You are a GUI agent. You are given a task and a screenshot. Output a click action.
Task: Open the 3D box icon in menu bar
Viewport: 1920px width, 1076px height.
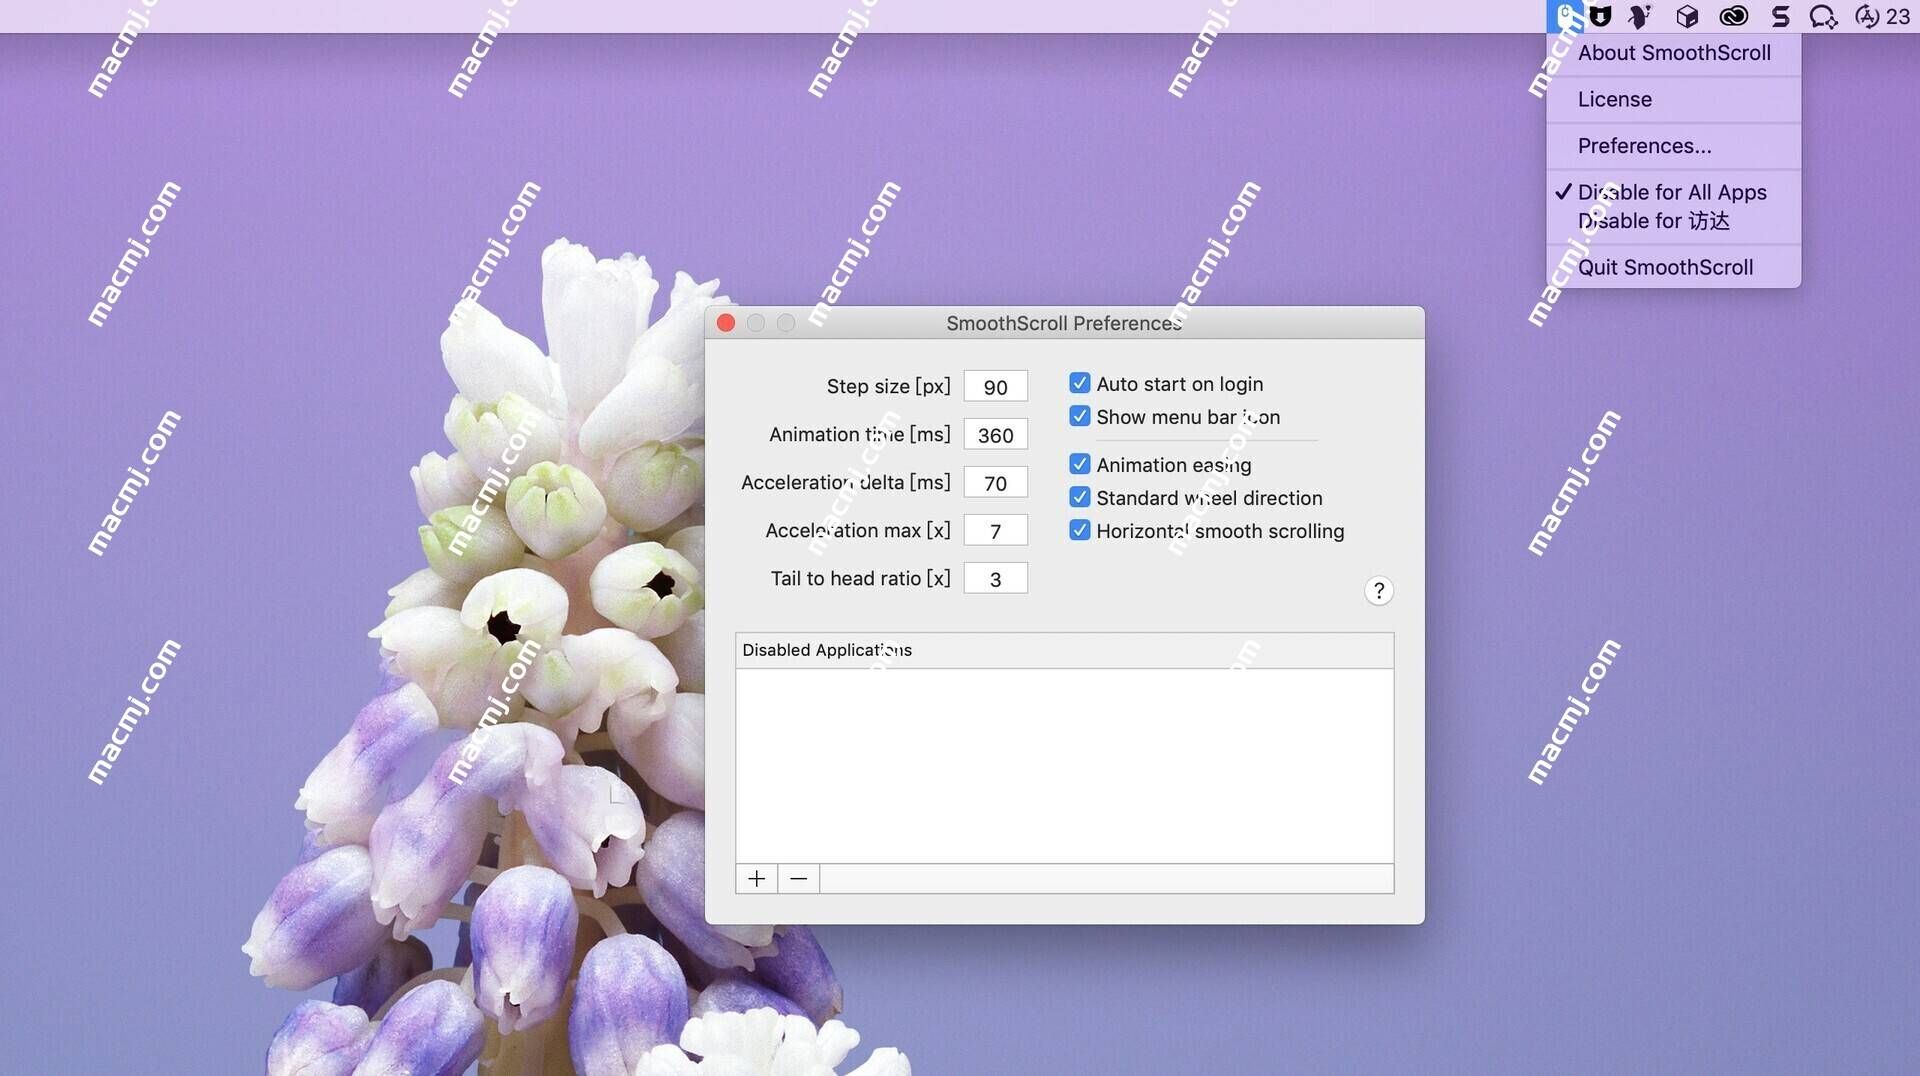pos(1687,16)
